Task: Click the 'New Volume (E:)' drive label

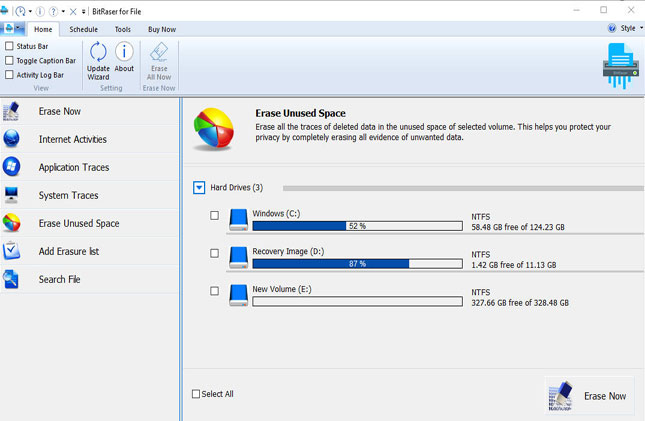Action: [282, 289]
